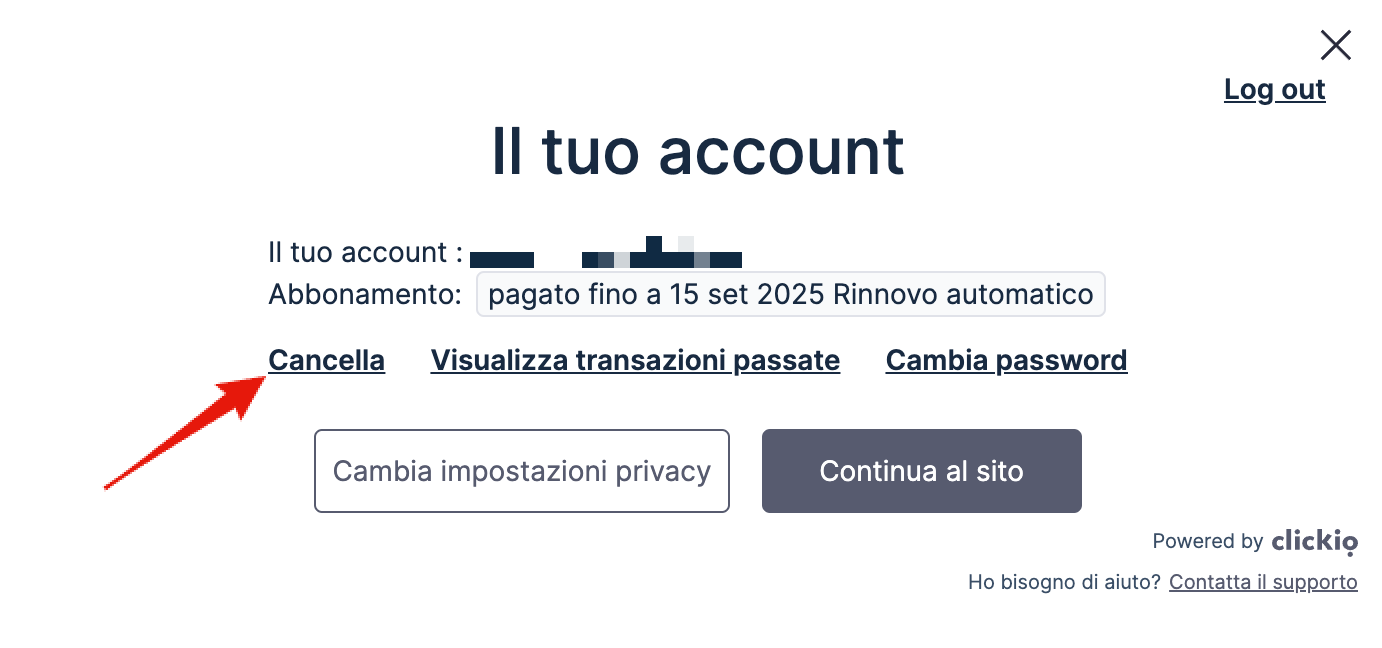Click the Abbonamento label
Screen dimensions: 1382x648
365,295
